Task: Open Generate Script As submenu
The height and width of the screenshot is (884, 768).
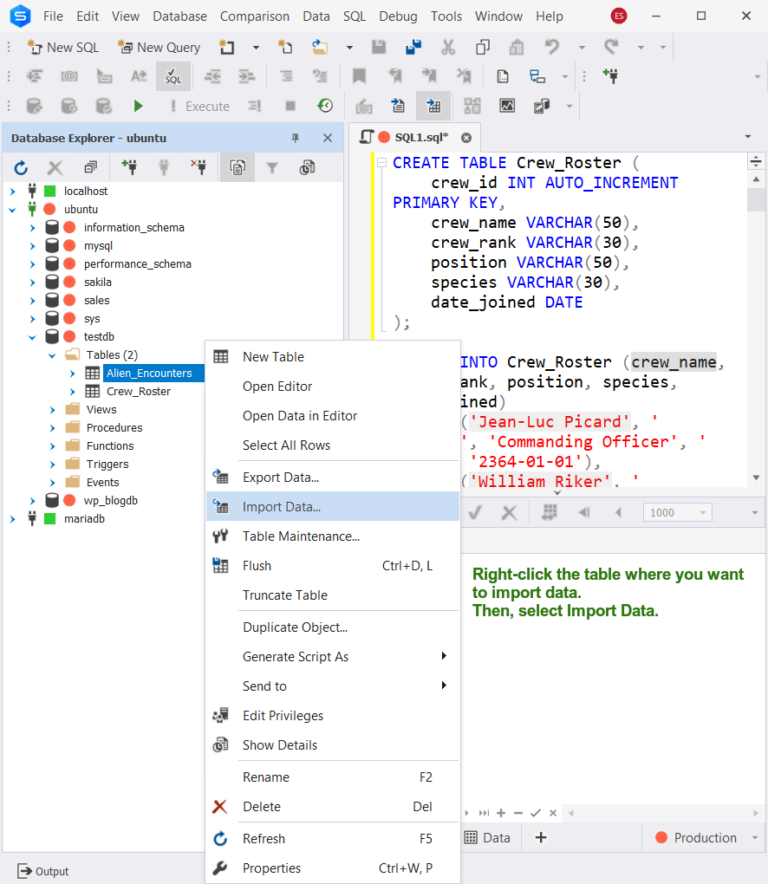Action: click(333, 656)
